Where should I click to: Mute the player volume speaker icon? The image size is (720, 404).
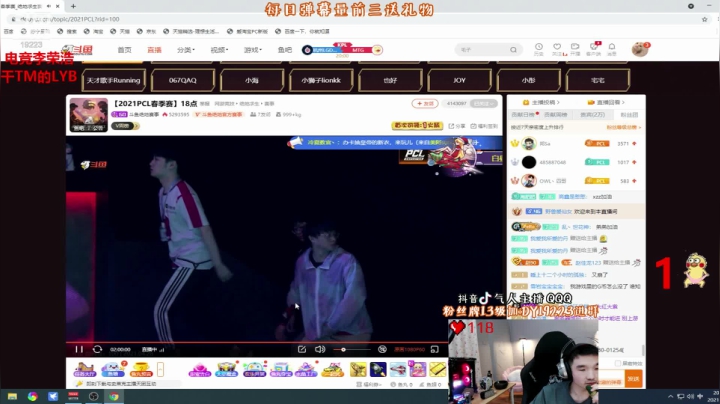click(x=320, y=349)
